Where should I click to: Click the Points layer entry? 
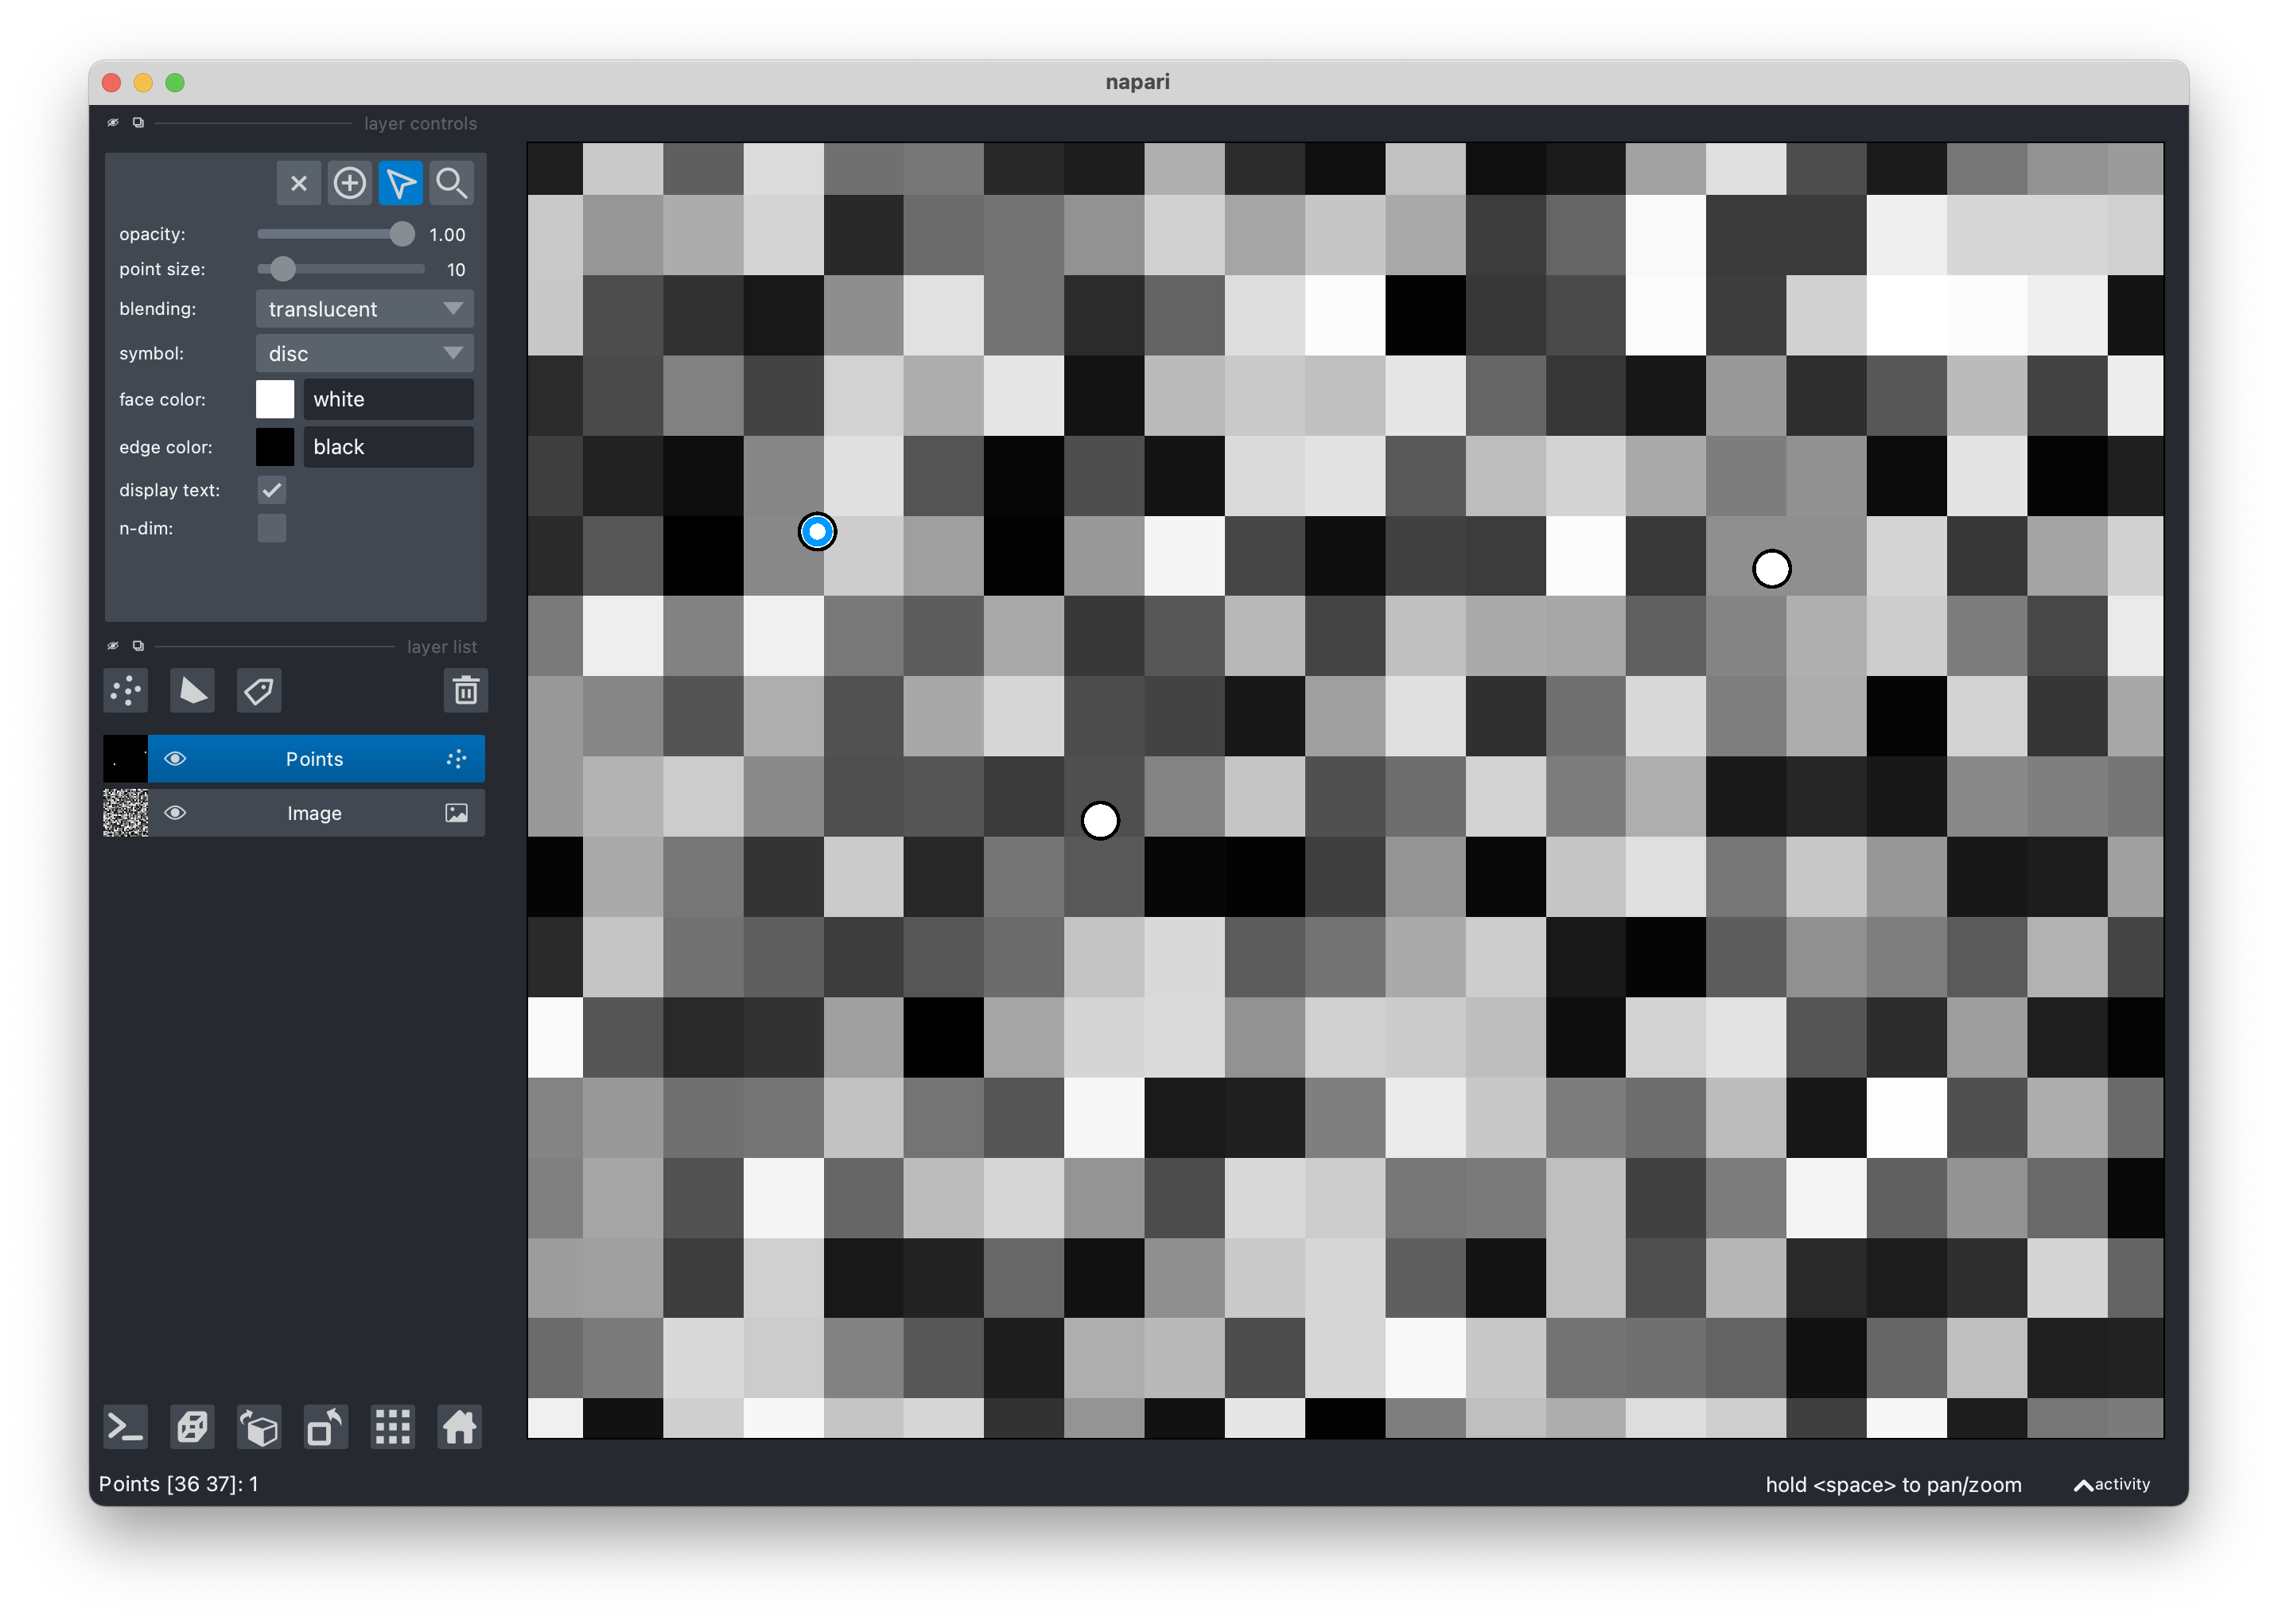(x=314, y=758)
